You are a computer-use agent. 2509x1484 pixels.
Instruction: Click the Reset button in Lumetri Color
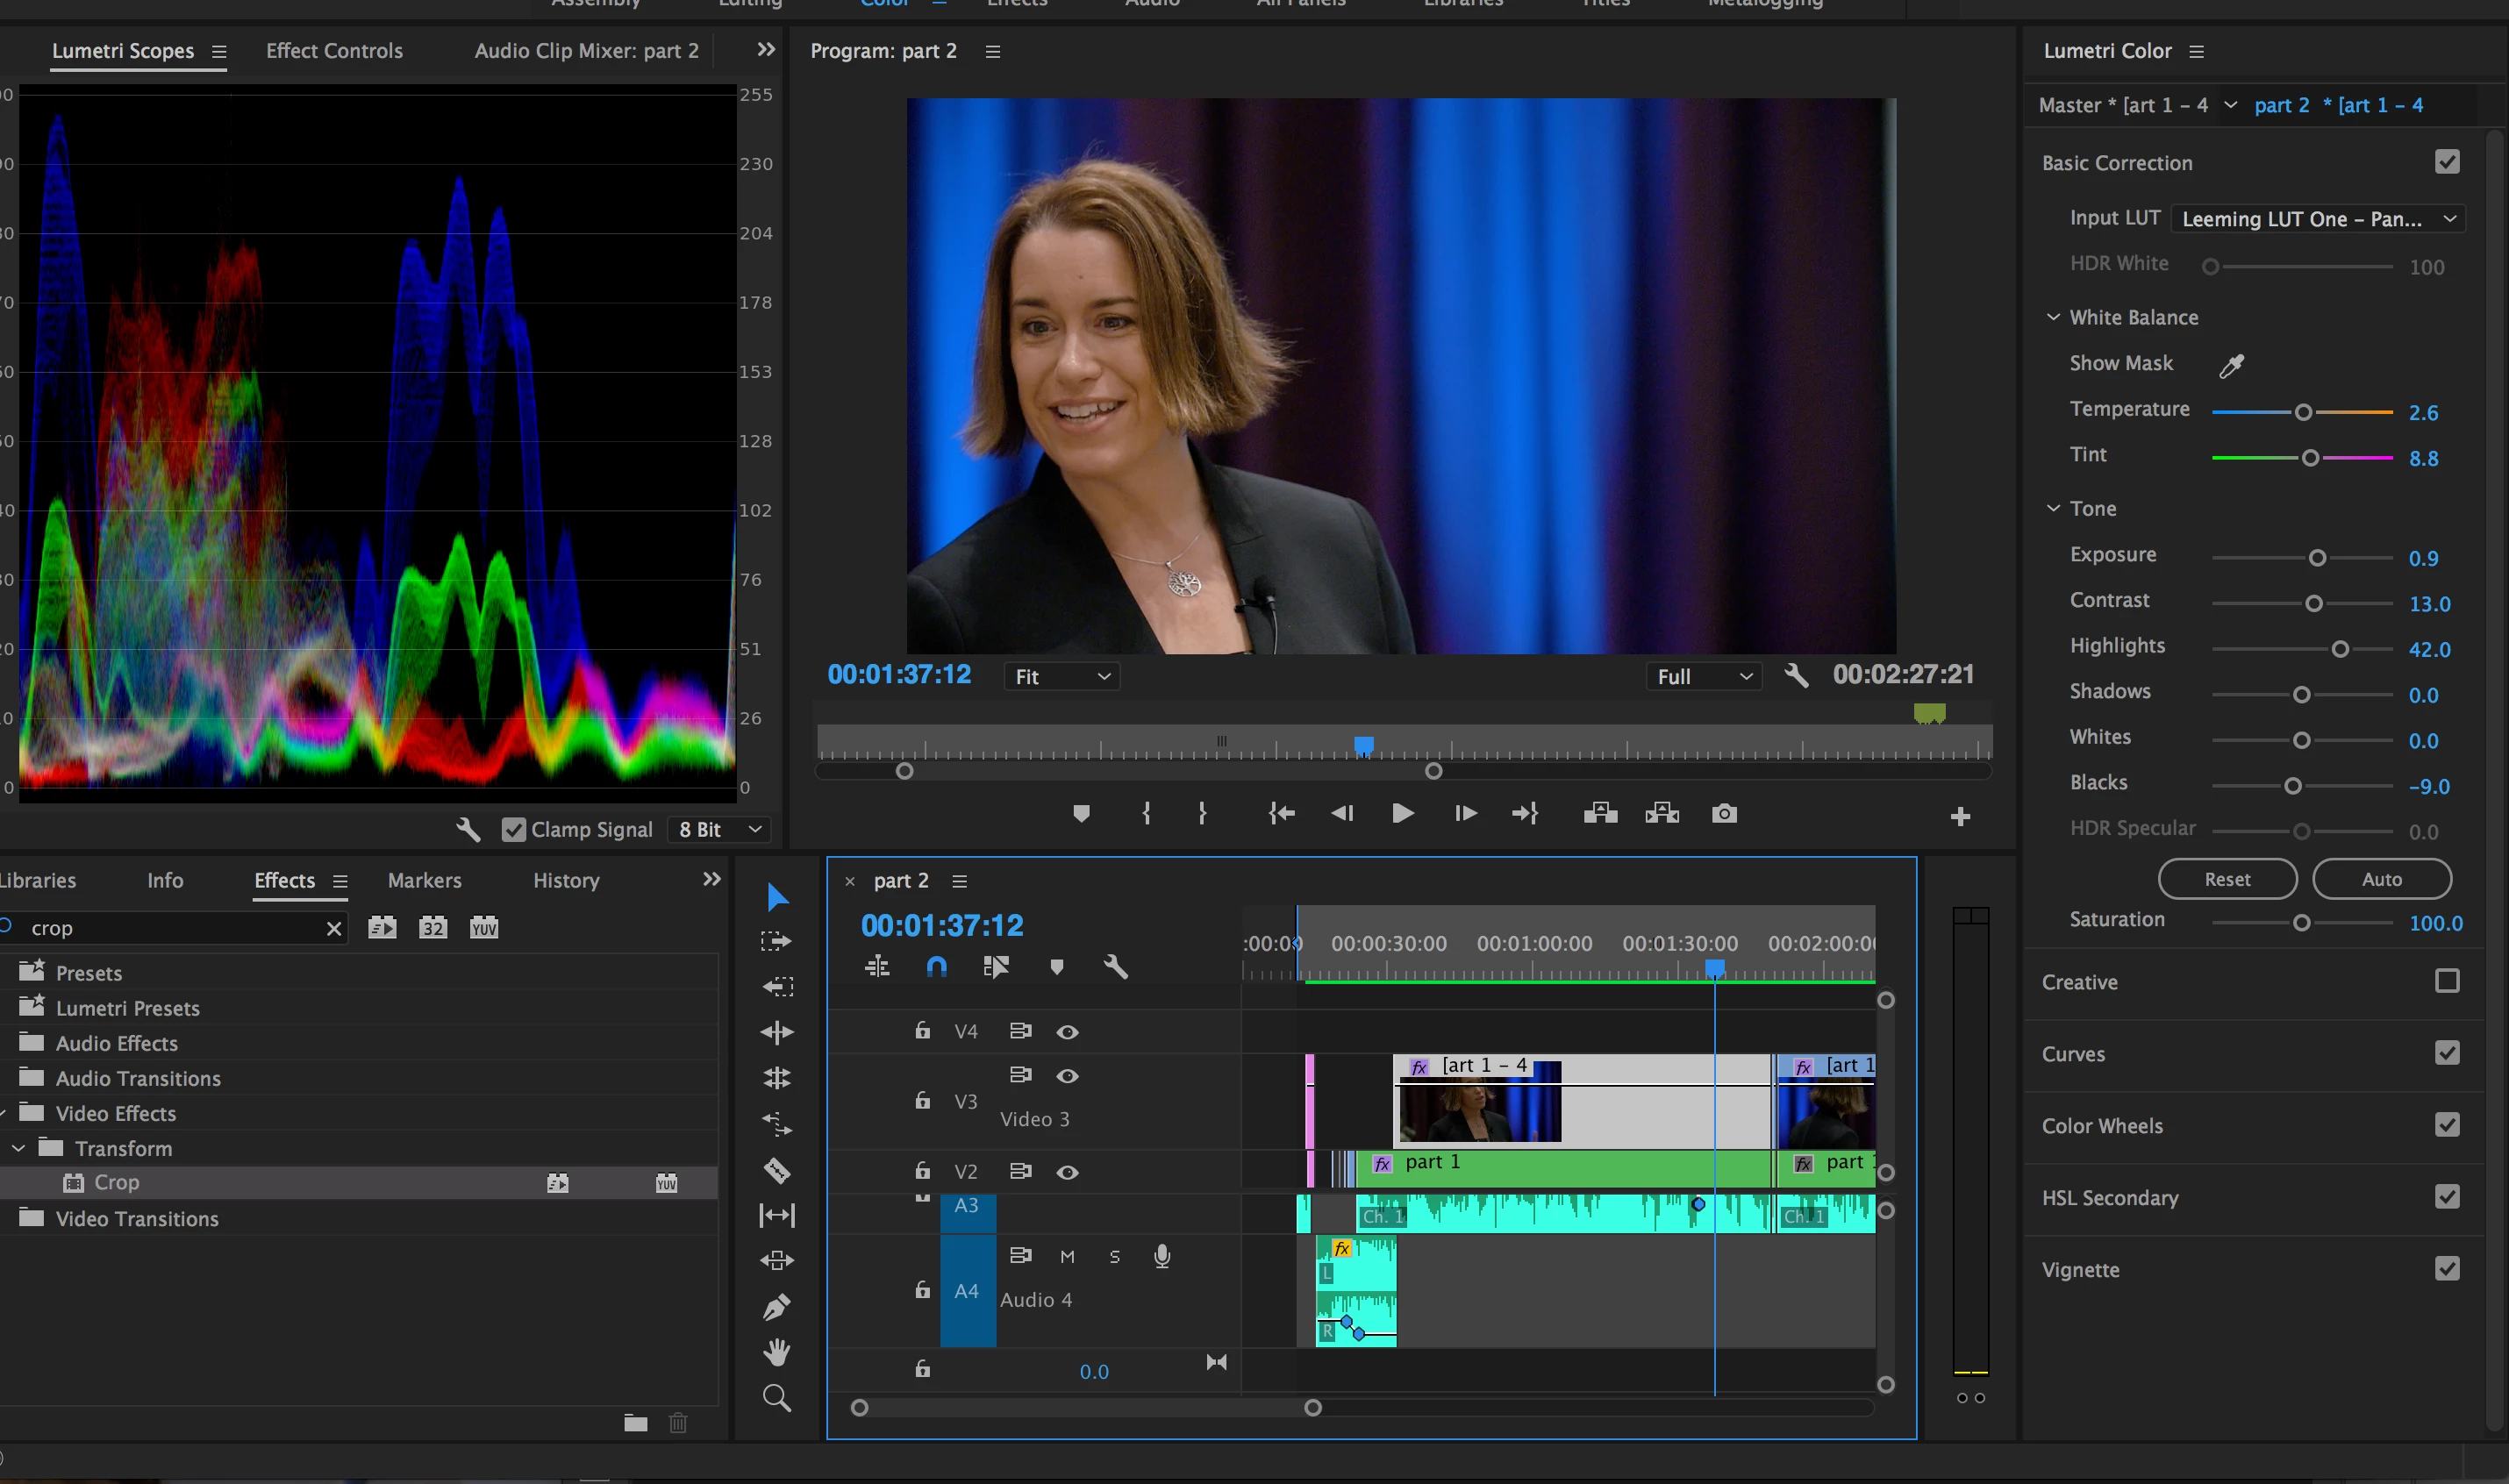[2227, 879]
